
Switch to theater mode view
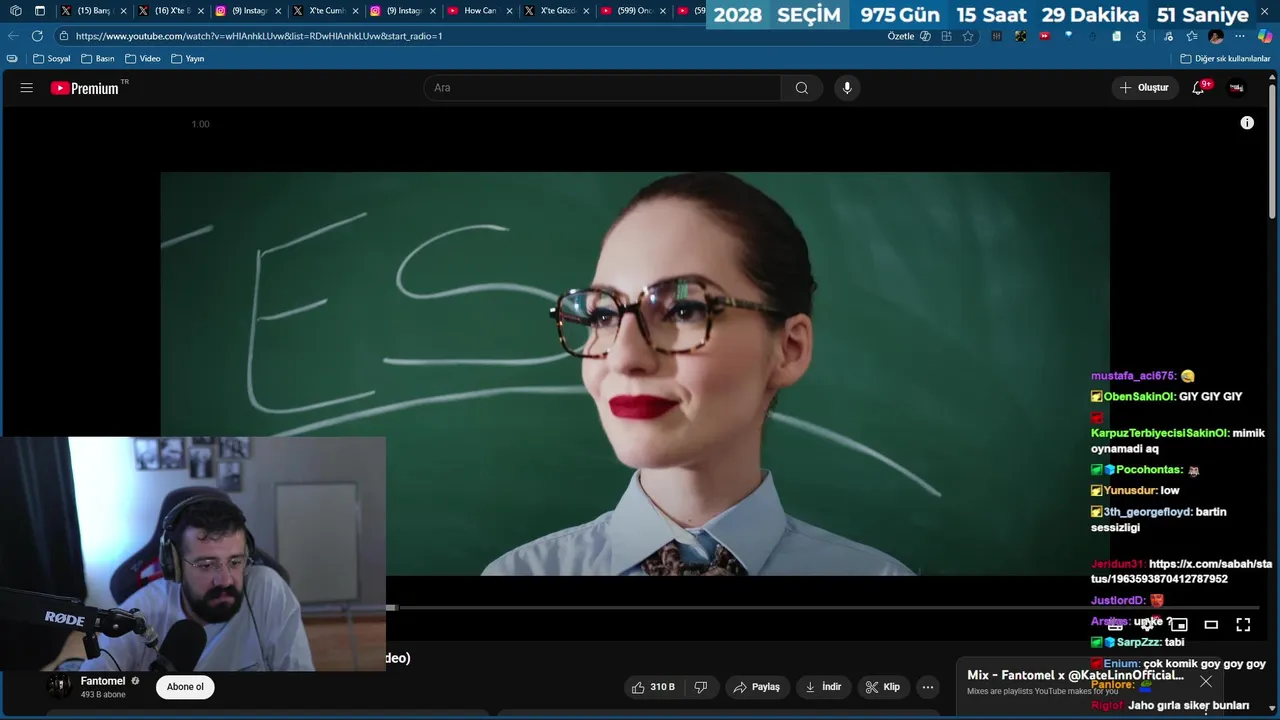1211,625
